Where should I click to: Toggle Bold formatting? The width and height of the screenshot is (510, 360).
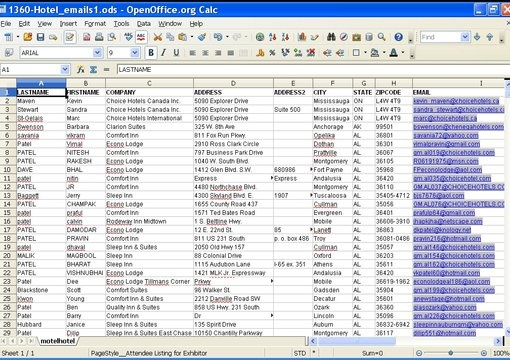pyautogui.click(x=151, y=53)
